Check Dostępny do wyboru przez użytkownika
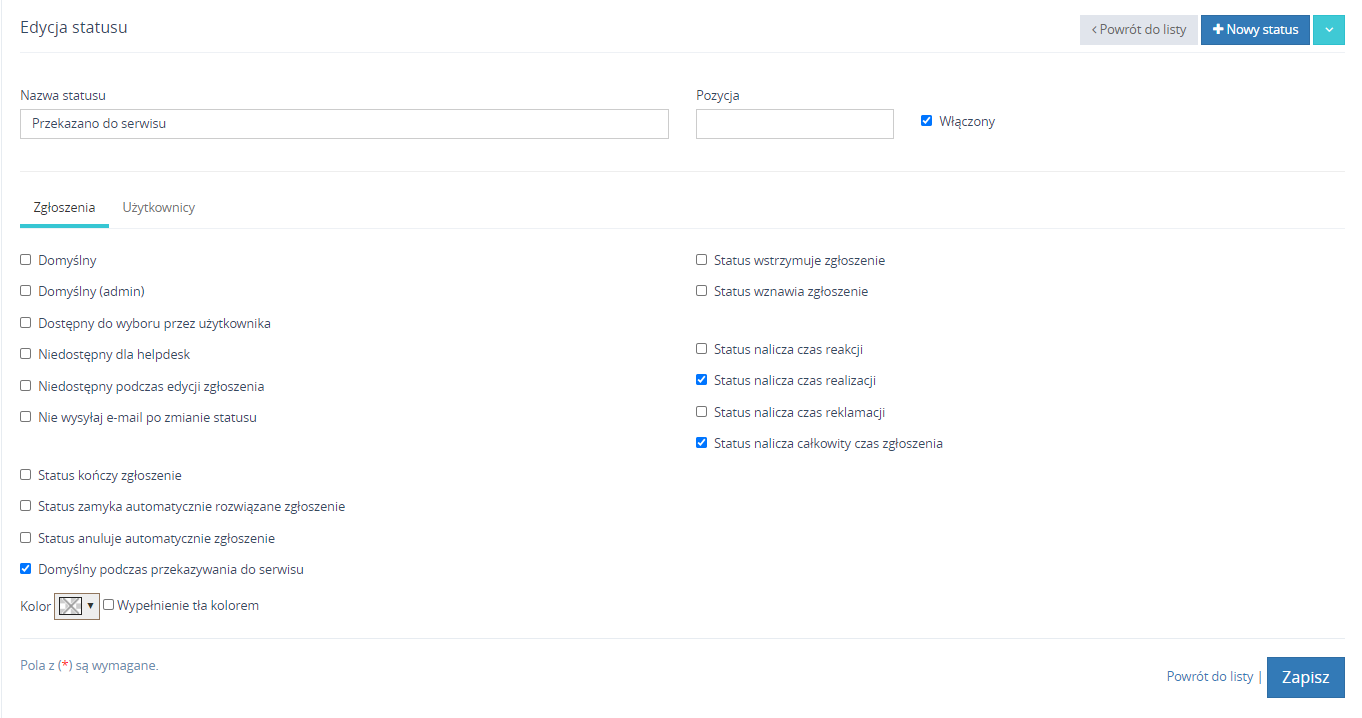The image size is (1362, 718). tap(26, 323)
